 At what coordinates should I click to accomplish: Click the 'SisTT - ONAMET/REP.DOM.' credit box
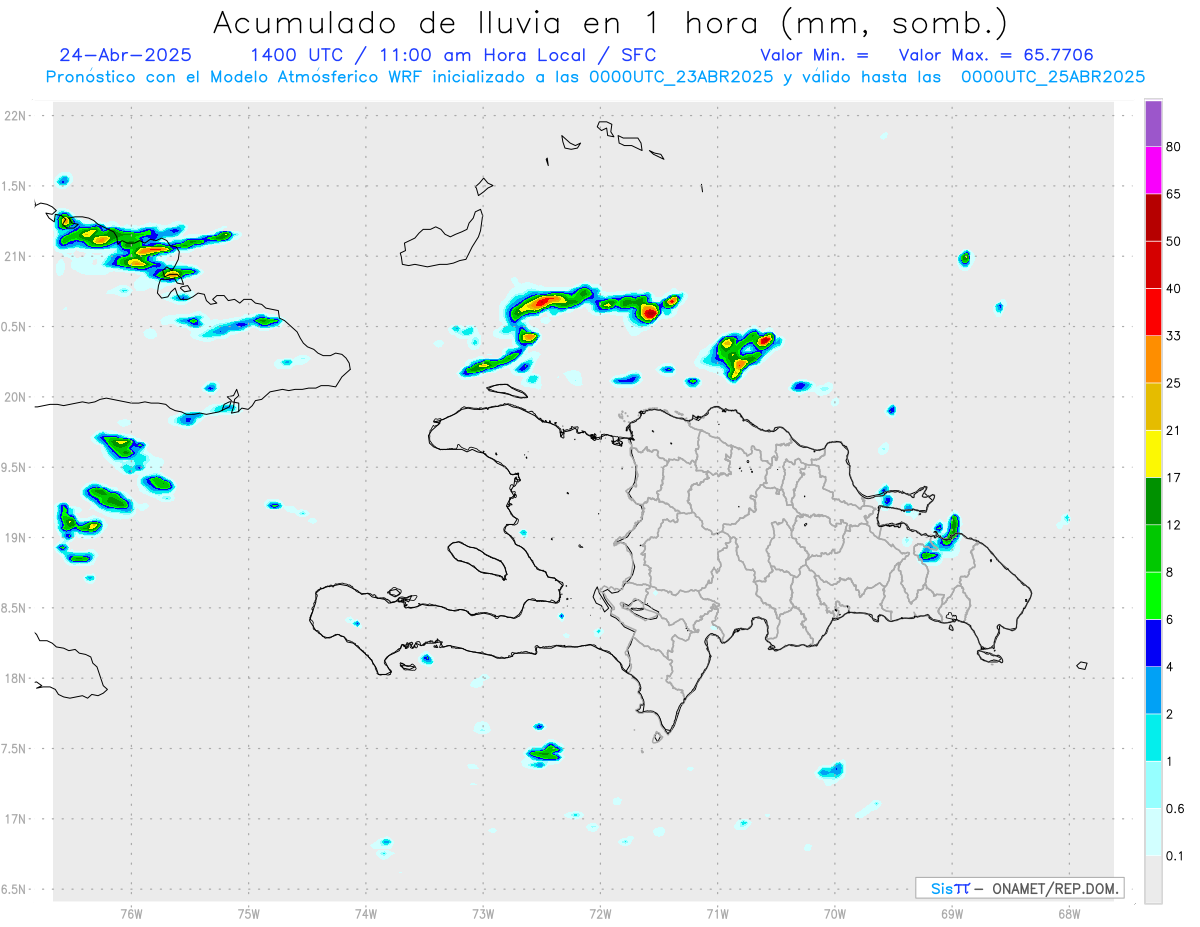tap(1019, 888)
